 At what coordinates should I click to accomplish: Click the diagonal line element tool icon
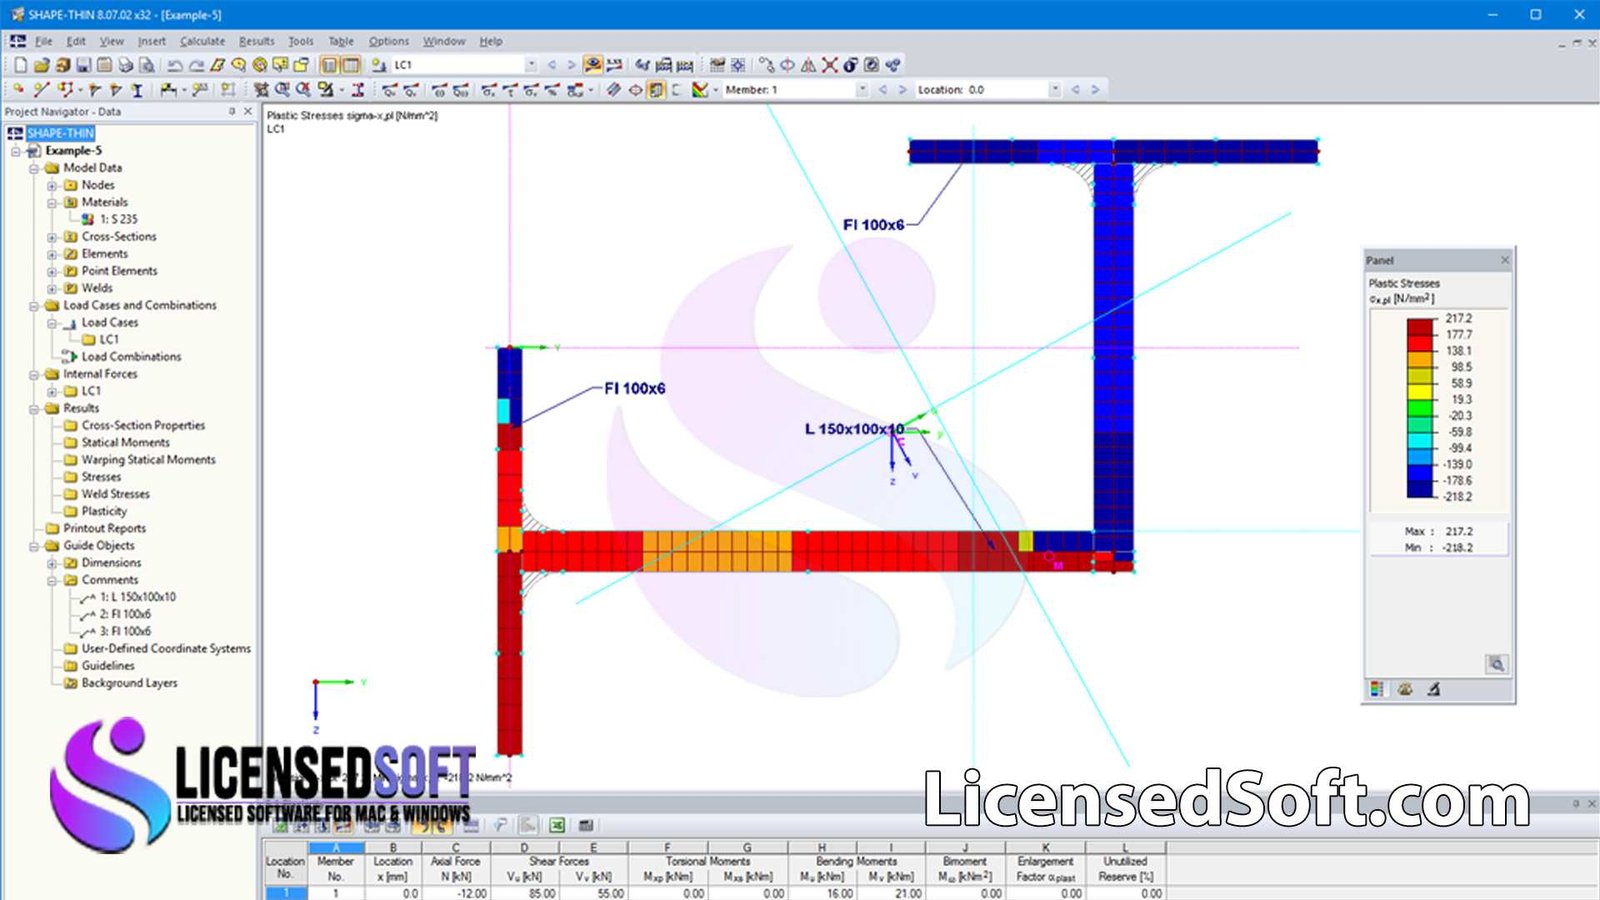[41, 90]
